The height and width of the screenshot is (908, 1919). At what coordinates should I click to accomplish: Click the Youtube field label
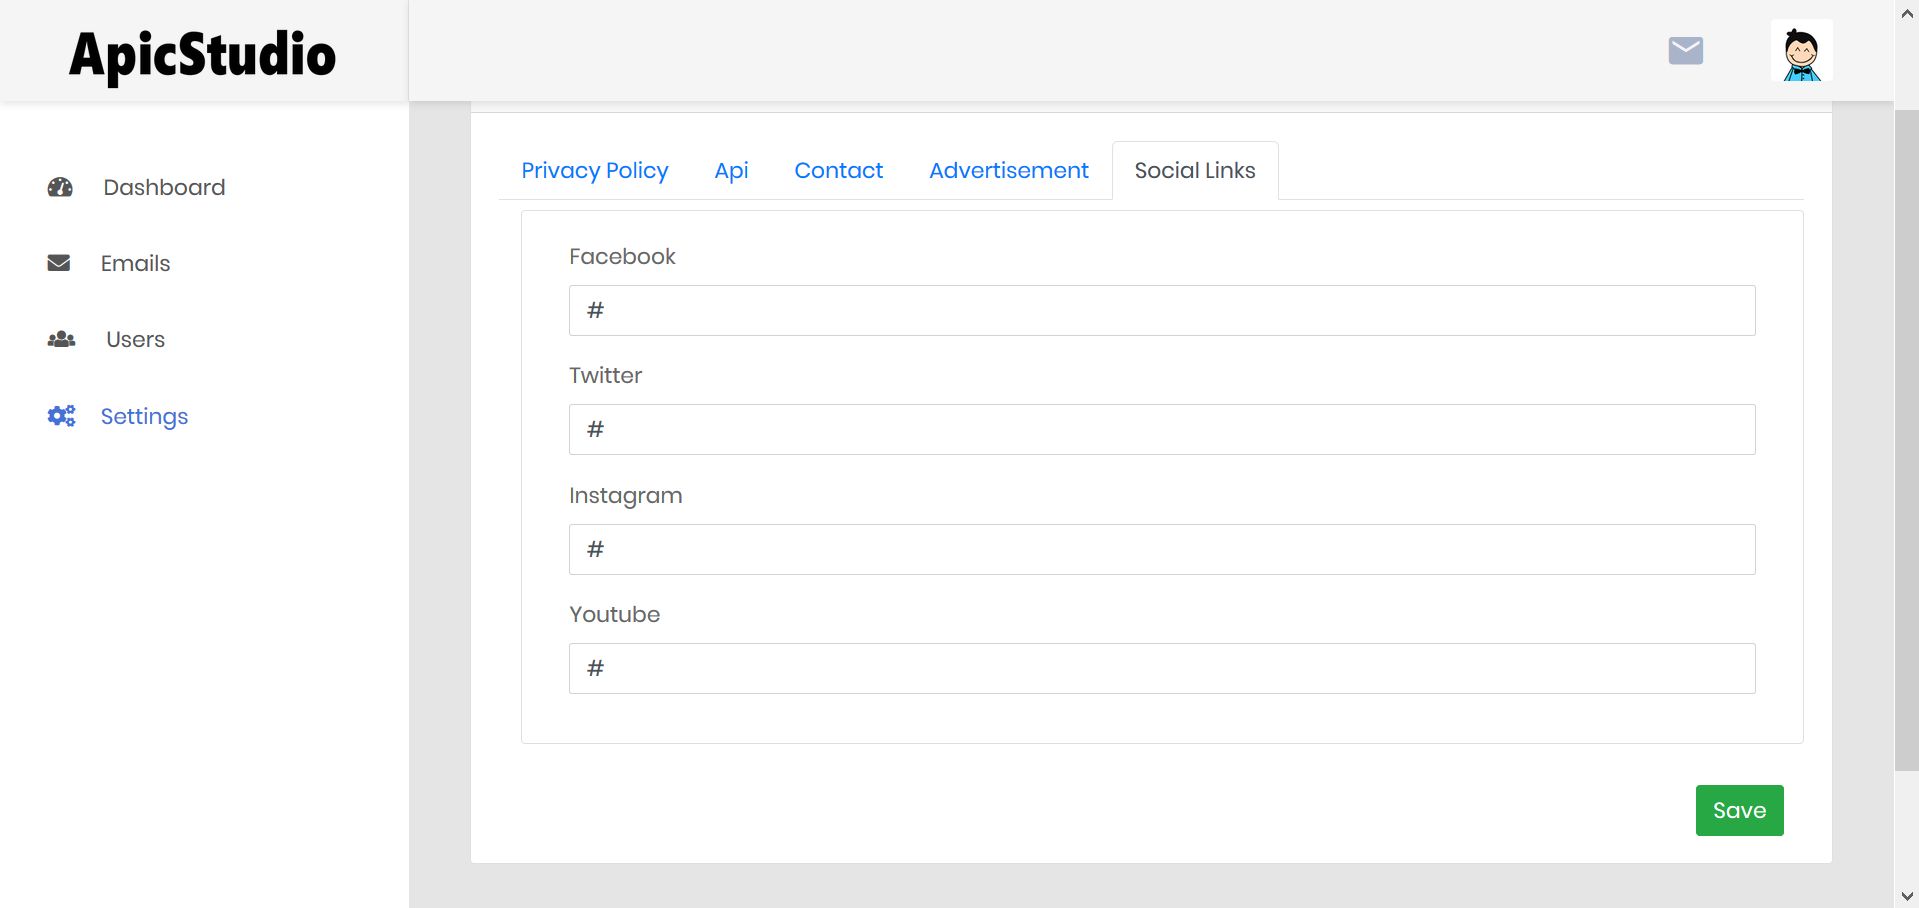coord(614,614)
